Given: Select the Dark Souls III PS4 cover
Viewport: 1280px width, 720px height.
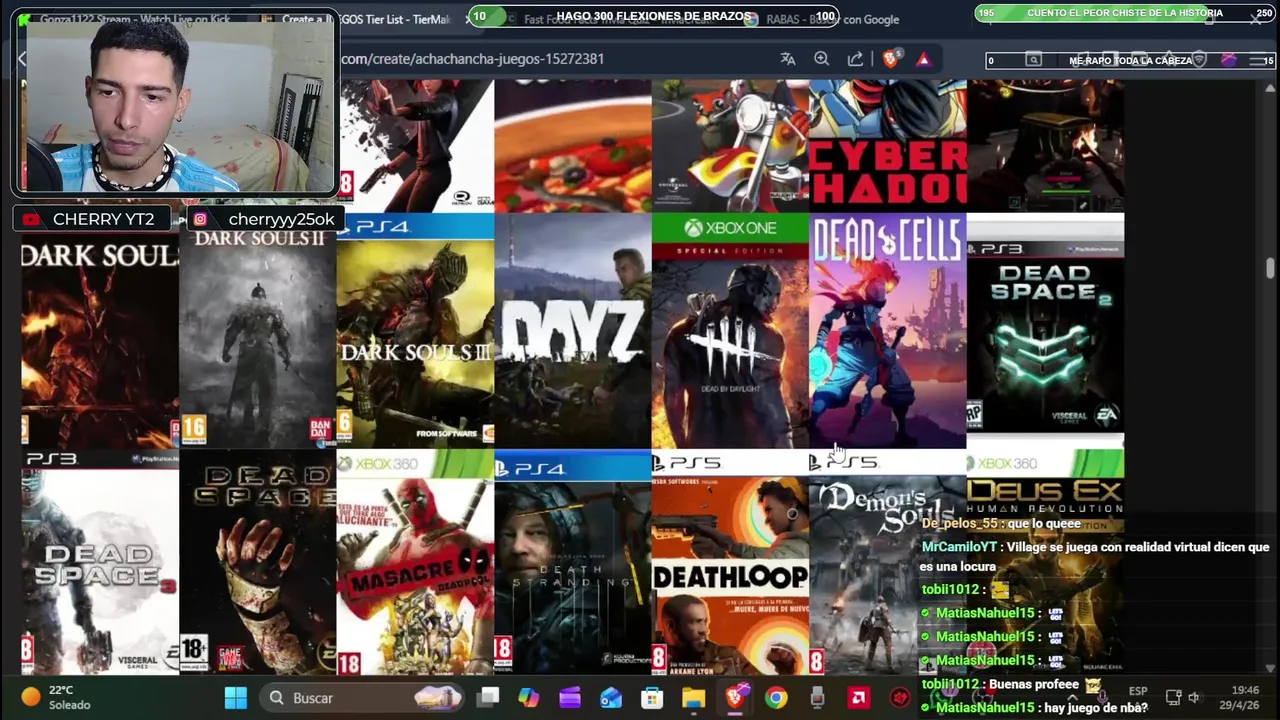Looking at the screenshot, I should click(415, 331).
